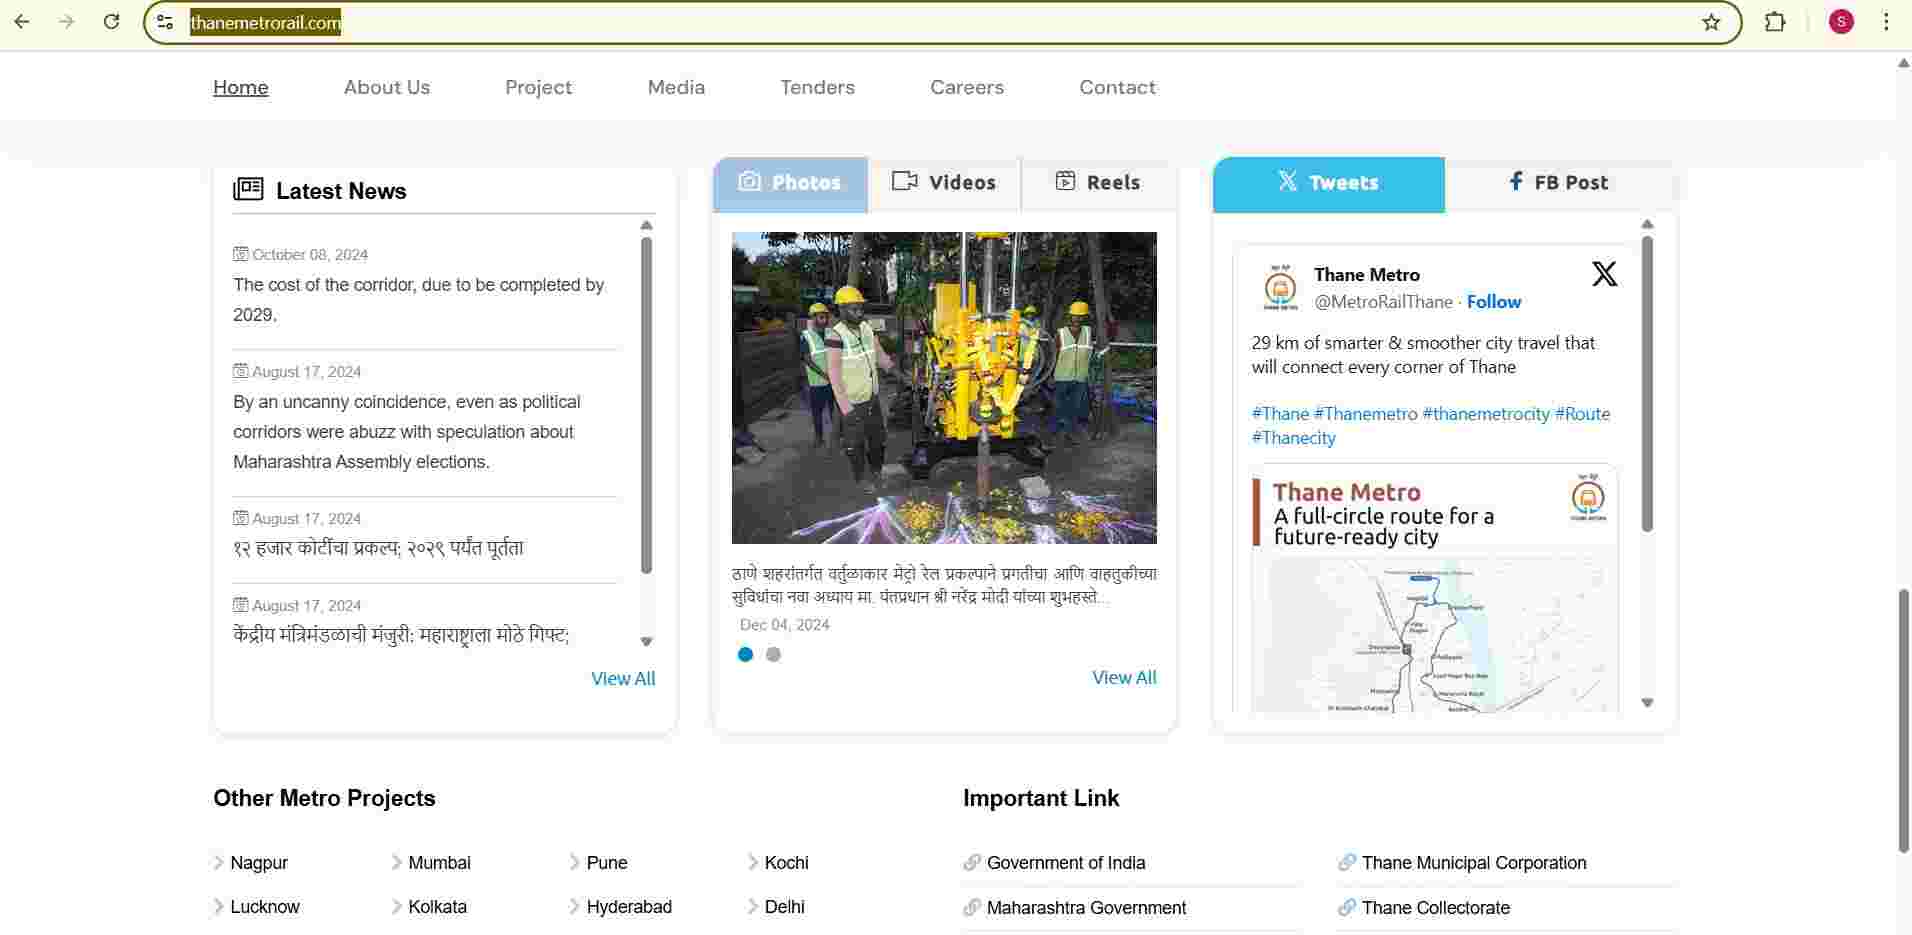The image size is (1912, 935).
Task: Click the drilling rig photo thumbnail
Action: (x=944, y=388)
